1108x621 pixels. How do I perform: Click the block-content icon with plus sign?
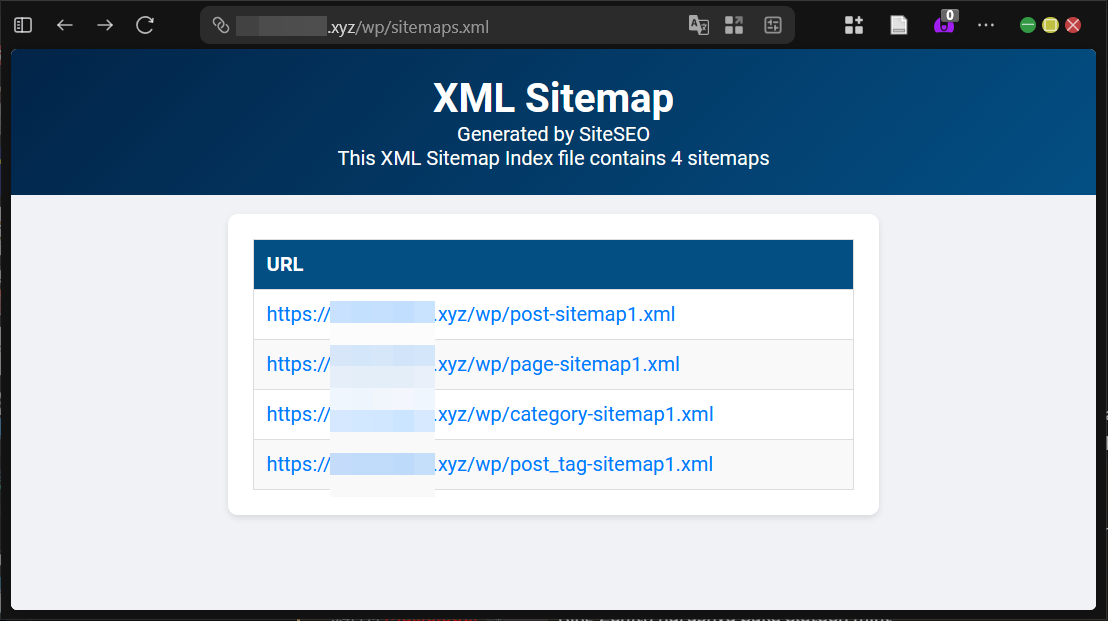pos(854,25)
